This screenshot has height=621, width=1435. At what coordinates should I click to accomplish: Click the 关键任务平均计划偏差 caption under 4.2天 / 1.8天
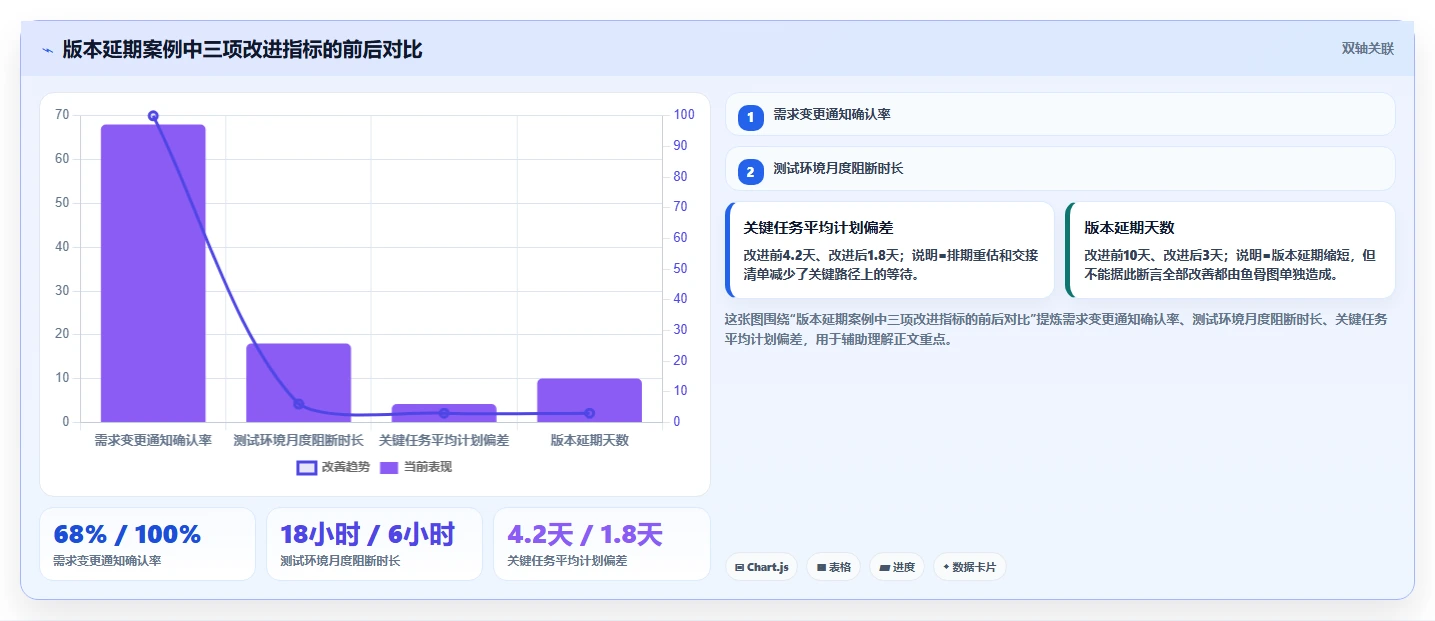[x=567, y=561]
